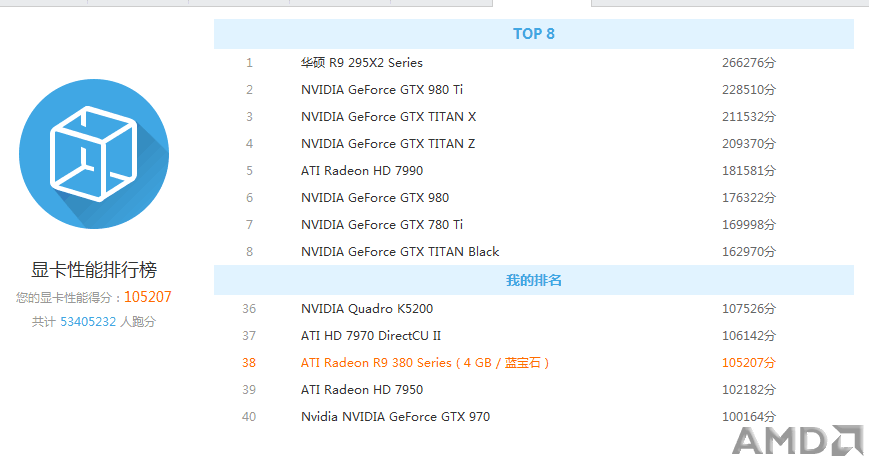The image size is (869, 461).
Task: Select NVIDIA Quadro K5200 entry
Action: pyautogui.click(x=367, y=309)
